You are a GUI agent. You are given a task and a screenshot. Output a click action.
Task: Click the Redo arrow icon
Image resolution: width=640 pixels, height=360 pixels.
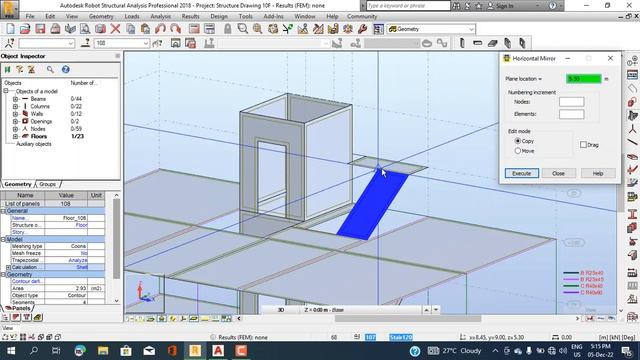[176, 29]
